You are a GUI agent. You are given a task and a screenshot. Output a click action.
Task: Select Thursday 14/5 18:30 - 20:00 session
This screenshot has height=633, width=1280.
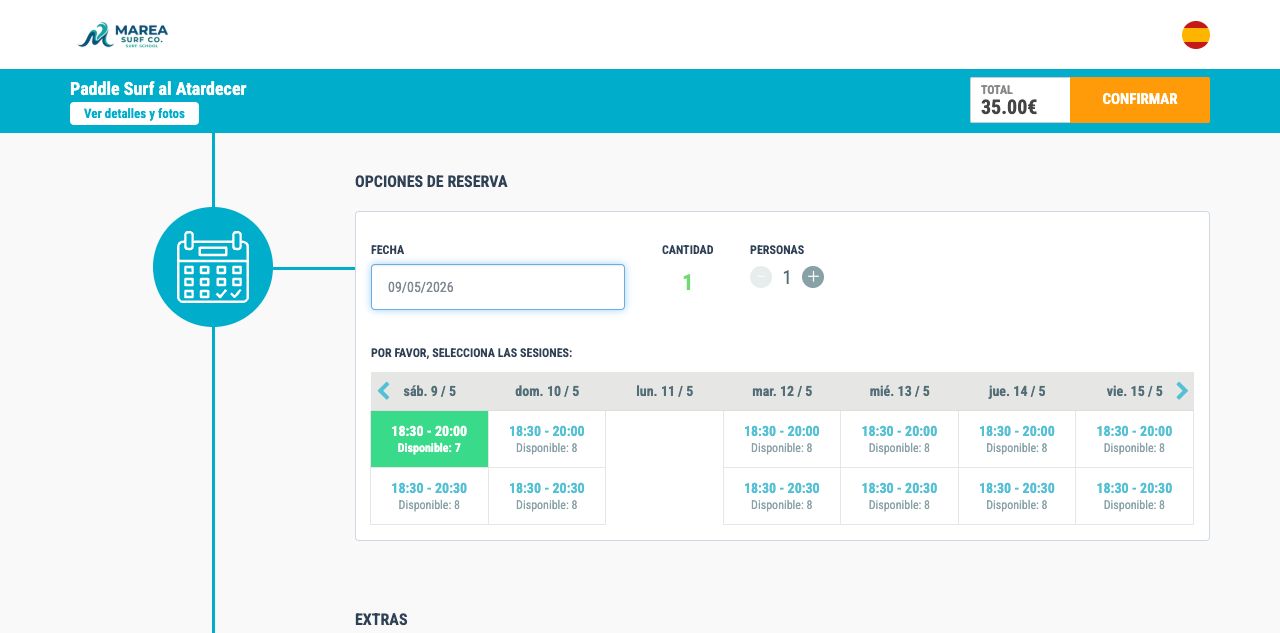(x=1017, y=439)
